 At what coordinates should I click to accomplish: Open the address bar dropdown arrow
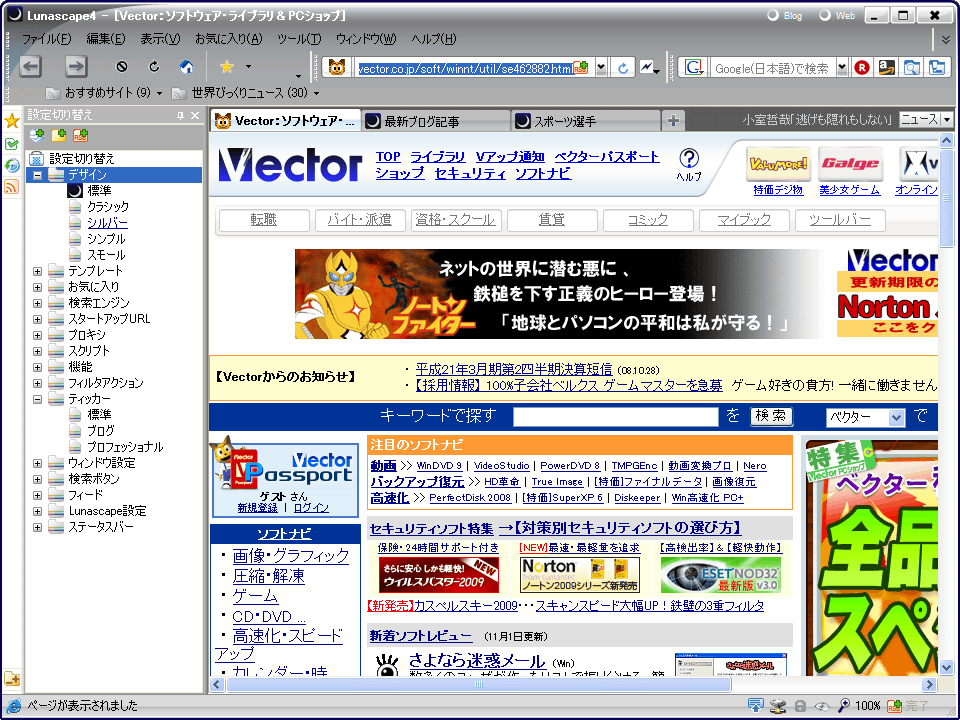tap(602, 68)
